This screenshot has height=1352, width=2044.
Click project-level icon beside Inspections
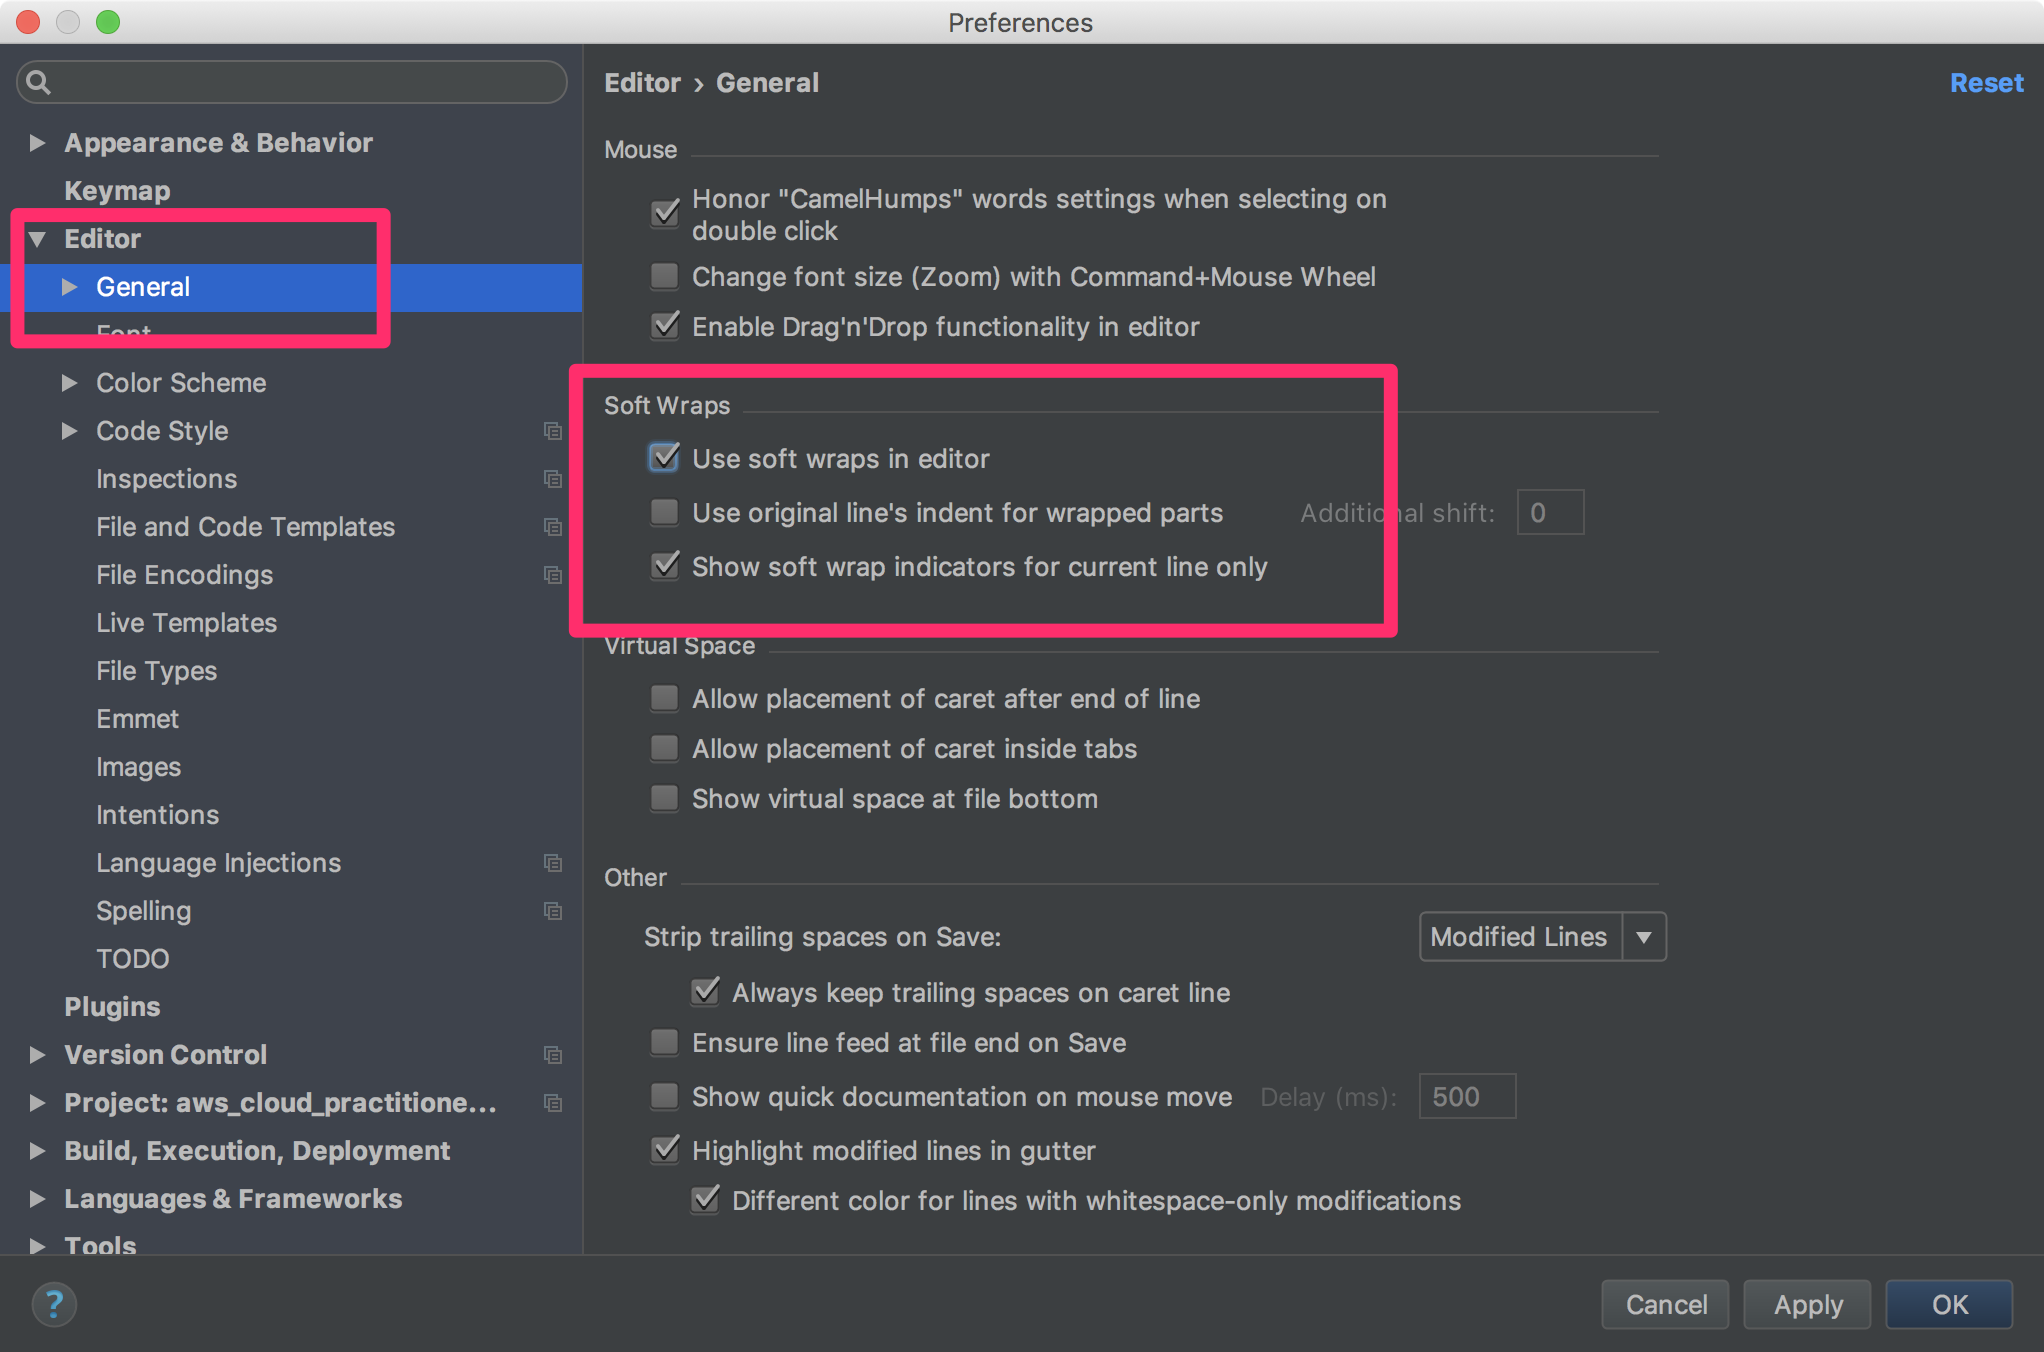552,479
